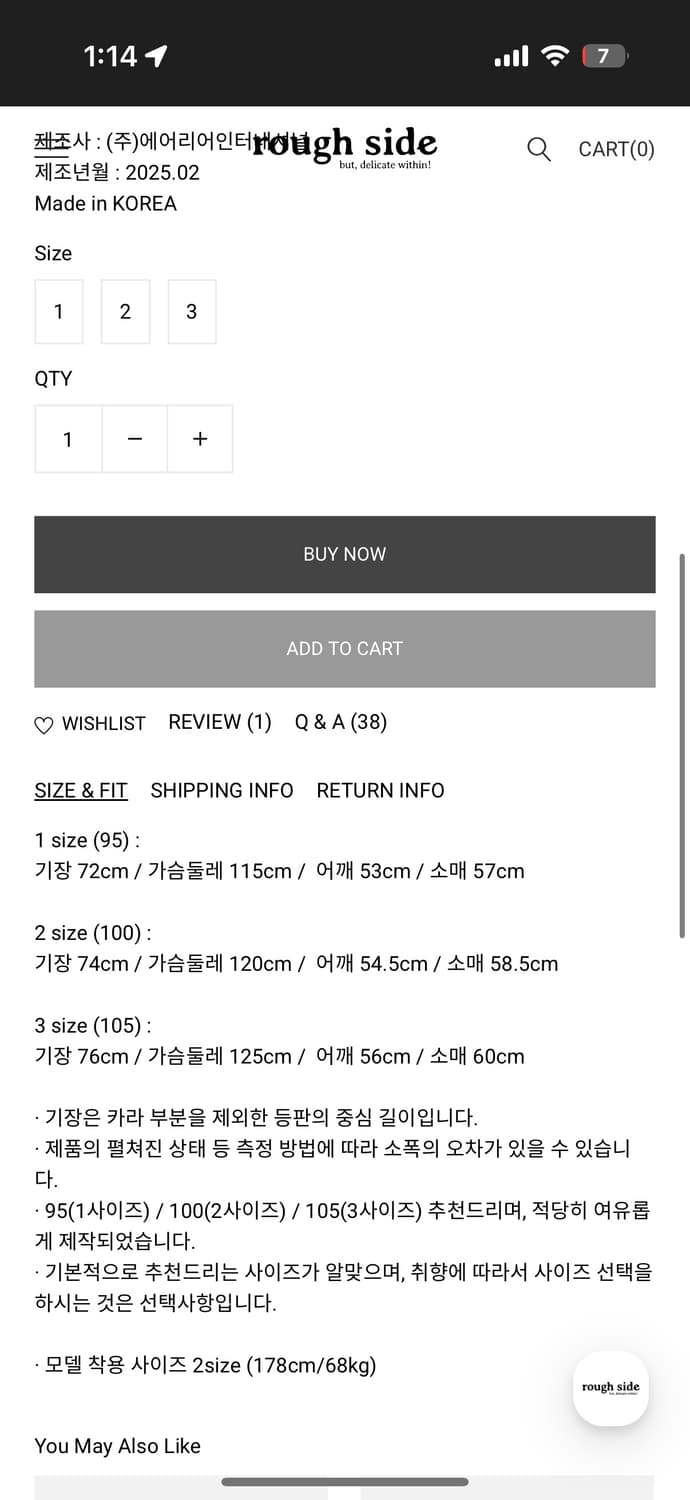Select size 3
The height and width of the screenshot is (1500, 690).
click(191, 311)
